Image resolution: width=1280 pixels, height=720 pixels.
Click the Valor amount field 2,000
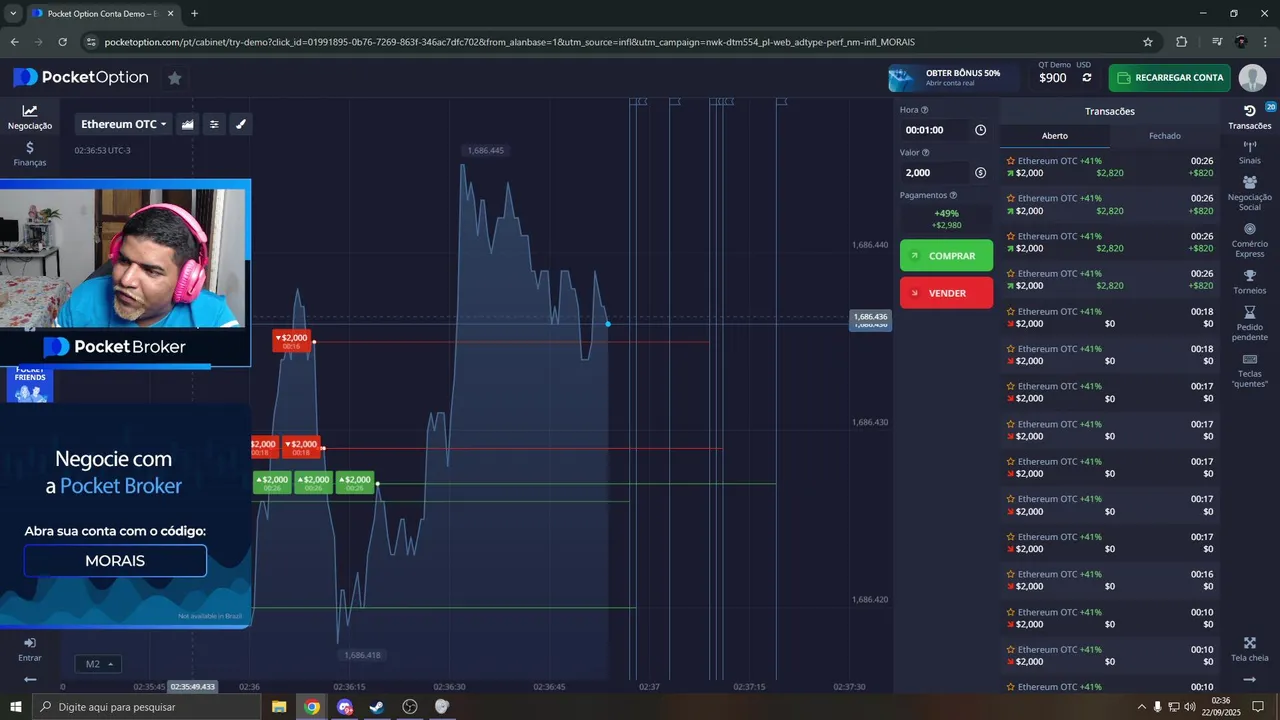click(935, 173)
